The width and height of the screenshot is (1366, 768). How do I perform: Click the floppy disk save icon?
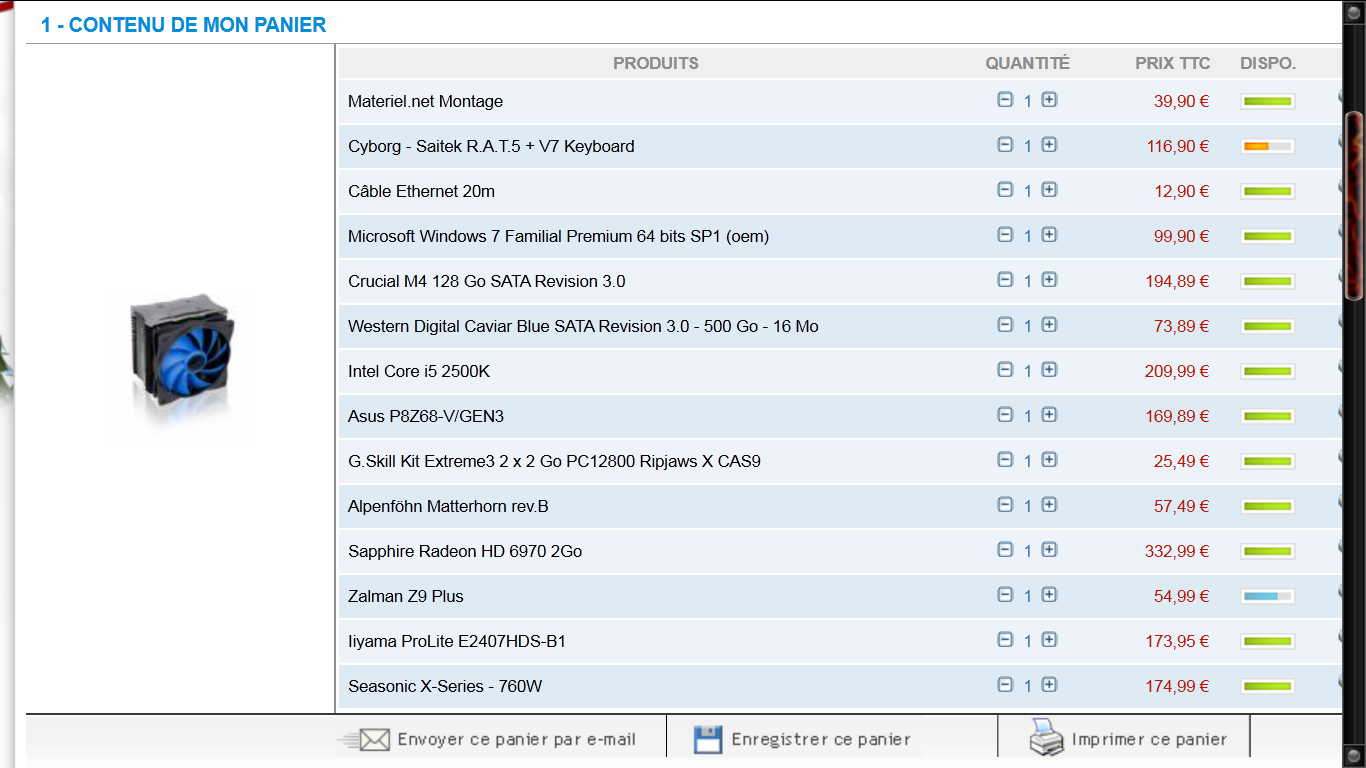tap(708, 740)
